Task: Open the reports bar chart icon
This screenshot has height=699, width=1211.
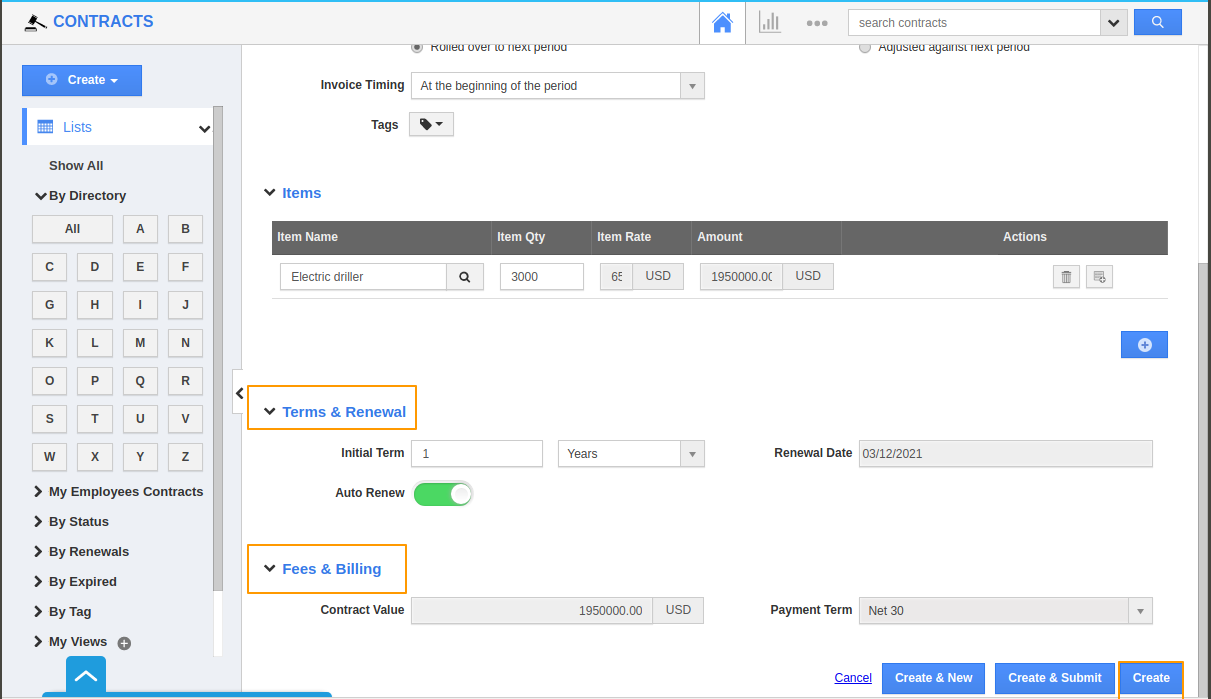Action: point(769,22)
